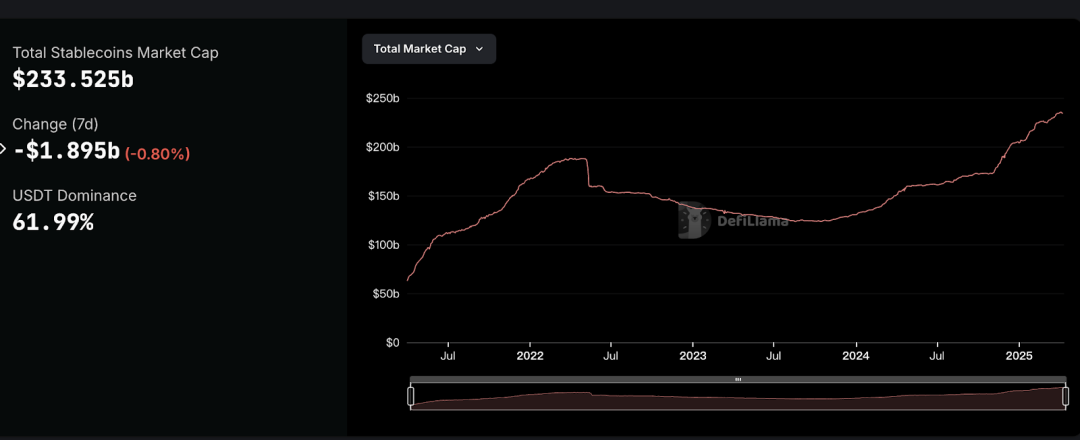
Task: Click the center grip on range selector bar
Action: pos(737,380)
